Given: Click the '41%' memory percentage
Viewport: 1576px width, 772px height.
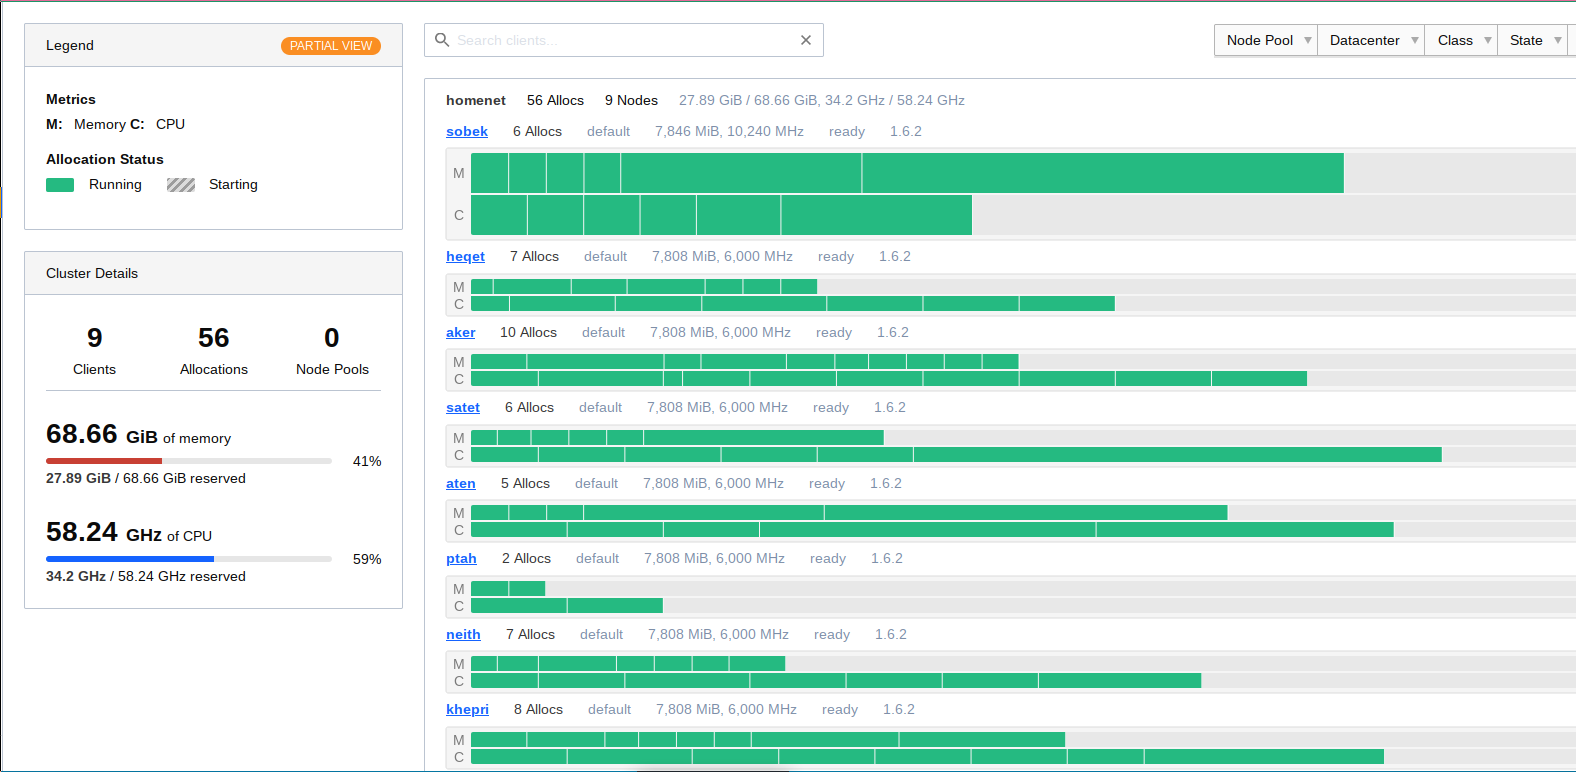Looking at the screenshot, I should point(367,461).
